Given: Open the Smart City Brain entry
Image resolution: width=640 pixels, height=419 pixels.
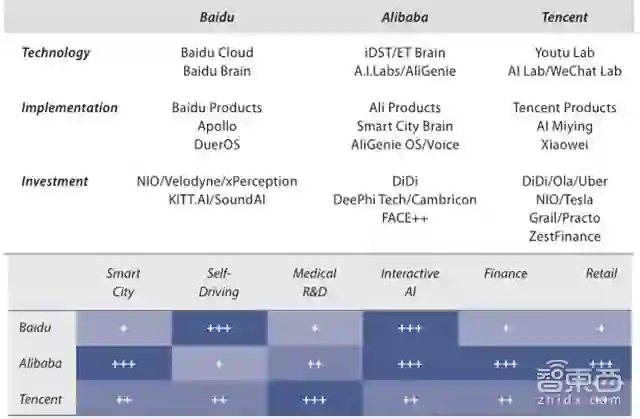Looking at the screenshot, I should point(405,126).
